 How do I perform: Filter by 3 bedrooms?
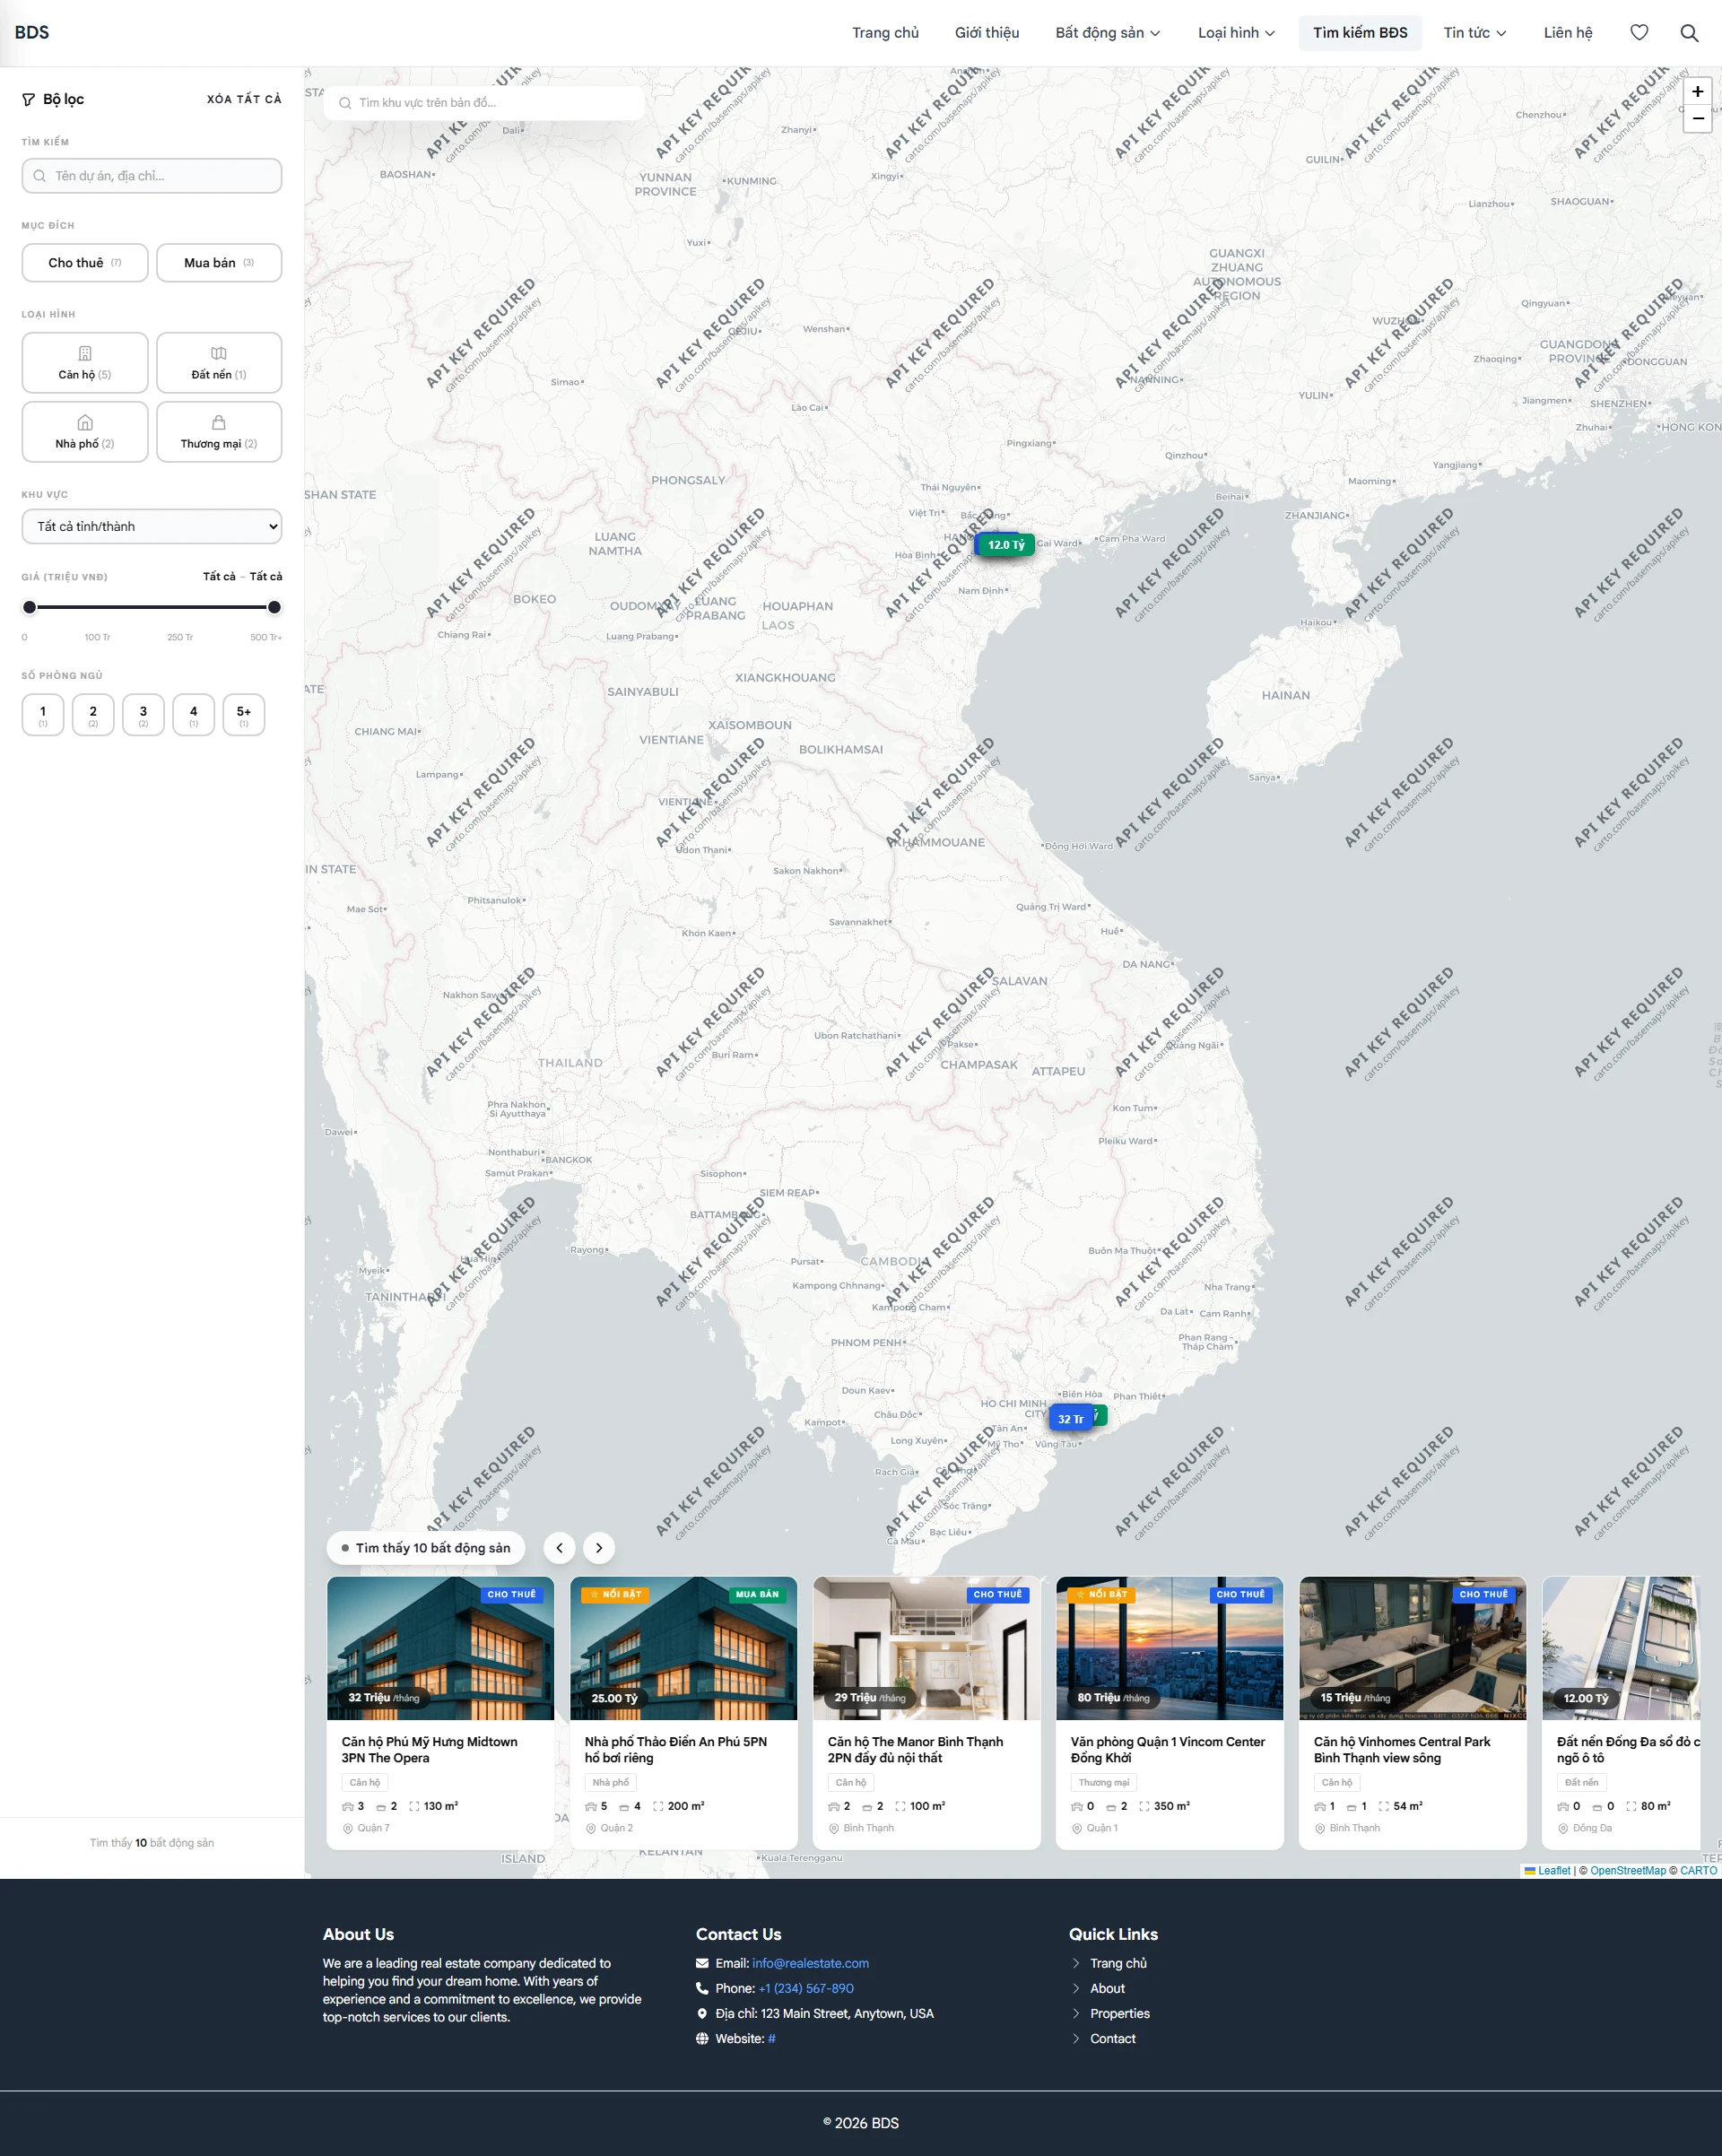click(143, 715)
